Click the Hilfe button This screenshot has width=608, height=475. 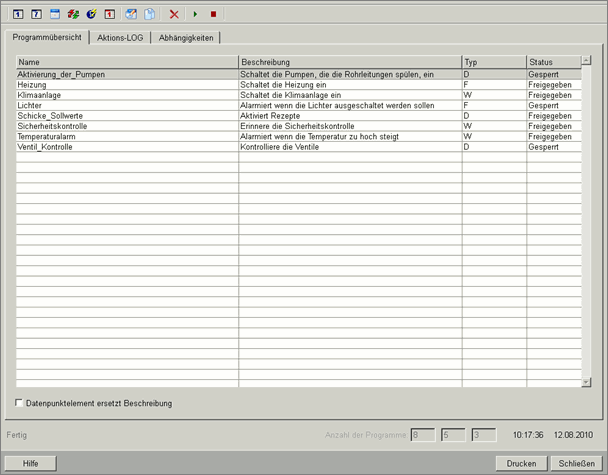[31, 463]
